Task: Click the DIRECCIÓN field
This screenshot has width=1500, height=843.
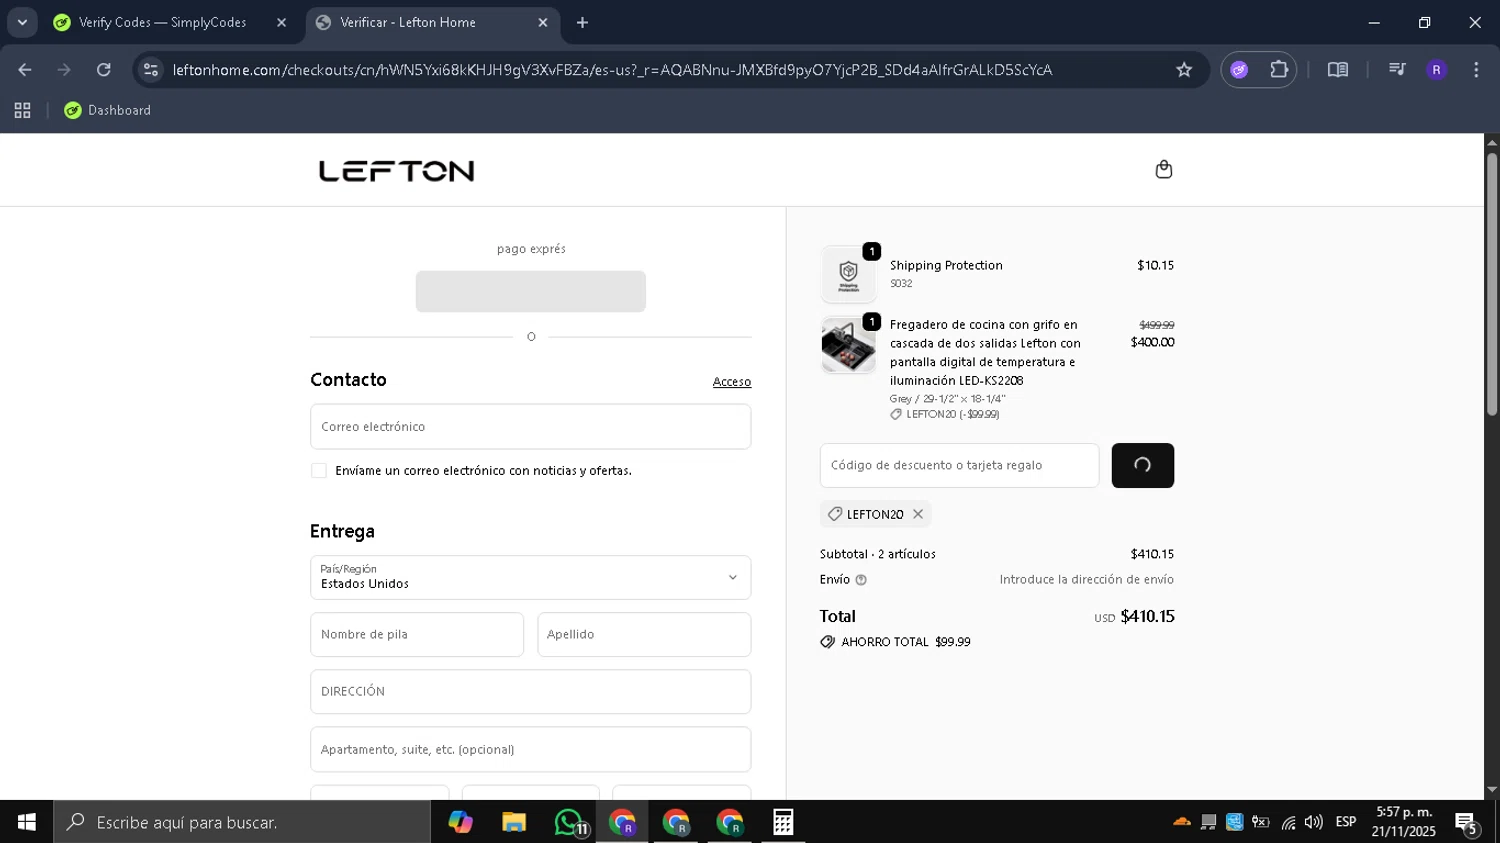Action: coord(530,692)
